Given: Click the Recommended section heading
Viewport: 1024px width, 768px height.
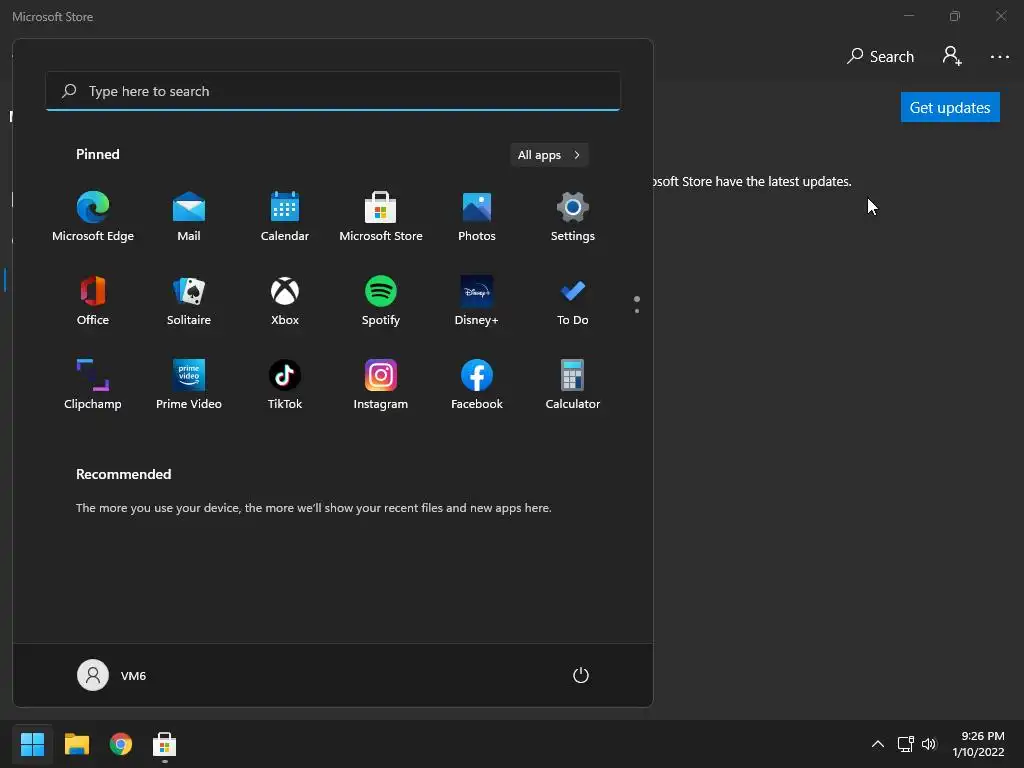Looking at the screenshot, I should click(x=123, y=474).
